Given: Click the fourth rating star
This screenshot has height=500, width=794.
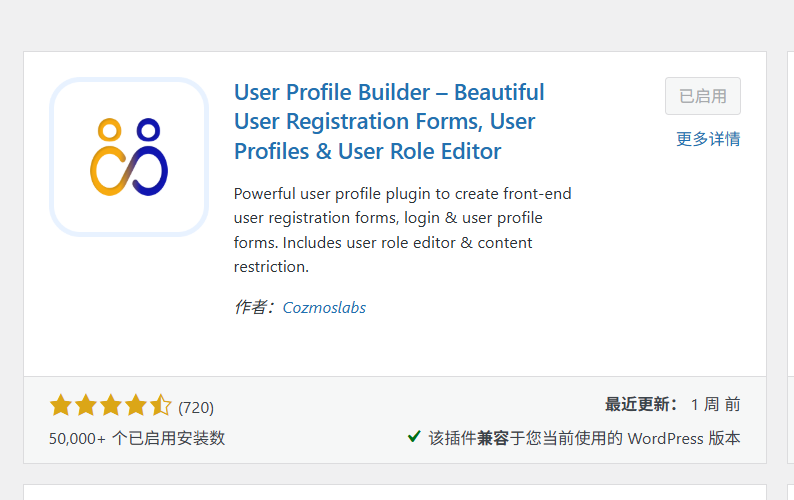Looking at the screenshot, I should (135, 405).
